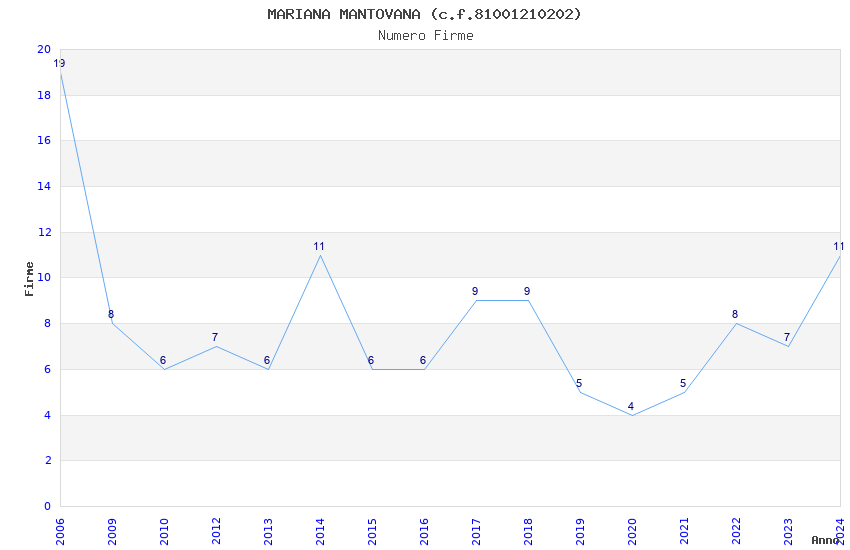This screenshot has width=850, height=550.
Task: Click the subtitle Numero Firme
Action: coord(426,36)
